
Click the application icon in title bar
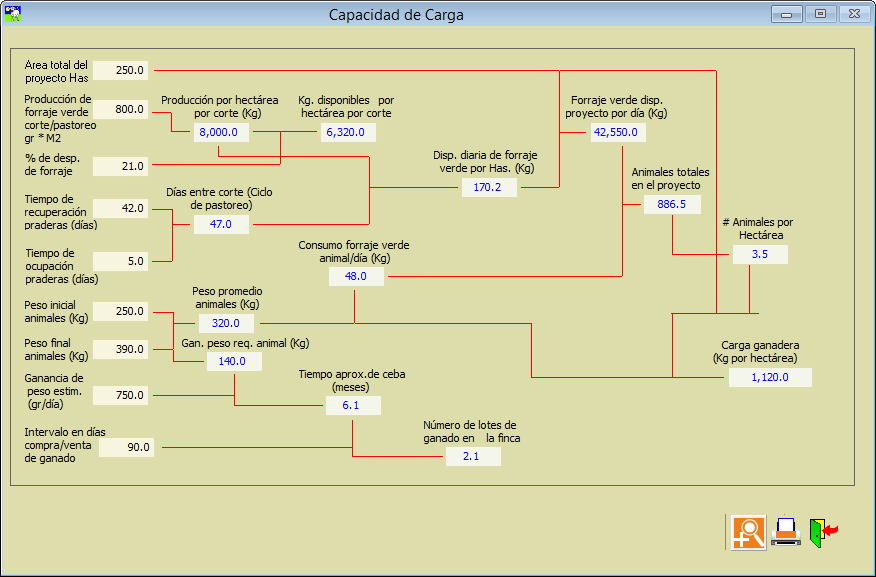tap(13, 15)
